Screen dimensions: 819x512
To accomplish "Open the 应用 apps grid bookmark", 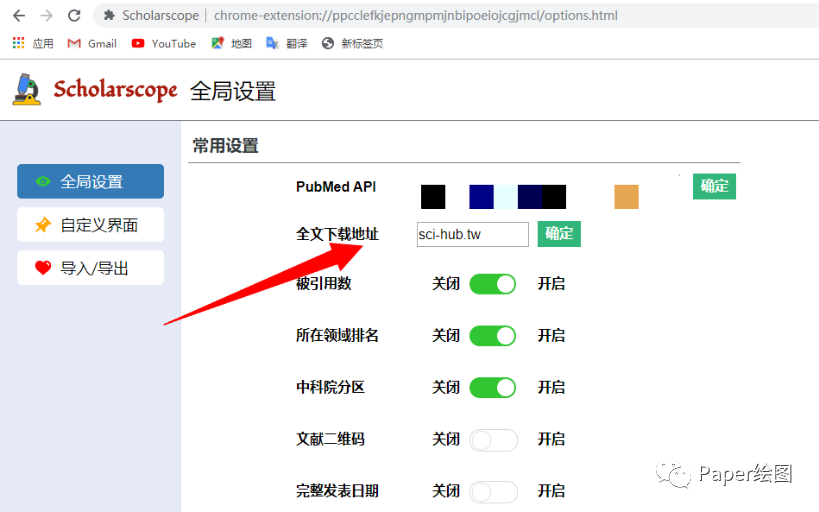I will click(33, 43).
